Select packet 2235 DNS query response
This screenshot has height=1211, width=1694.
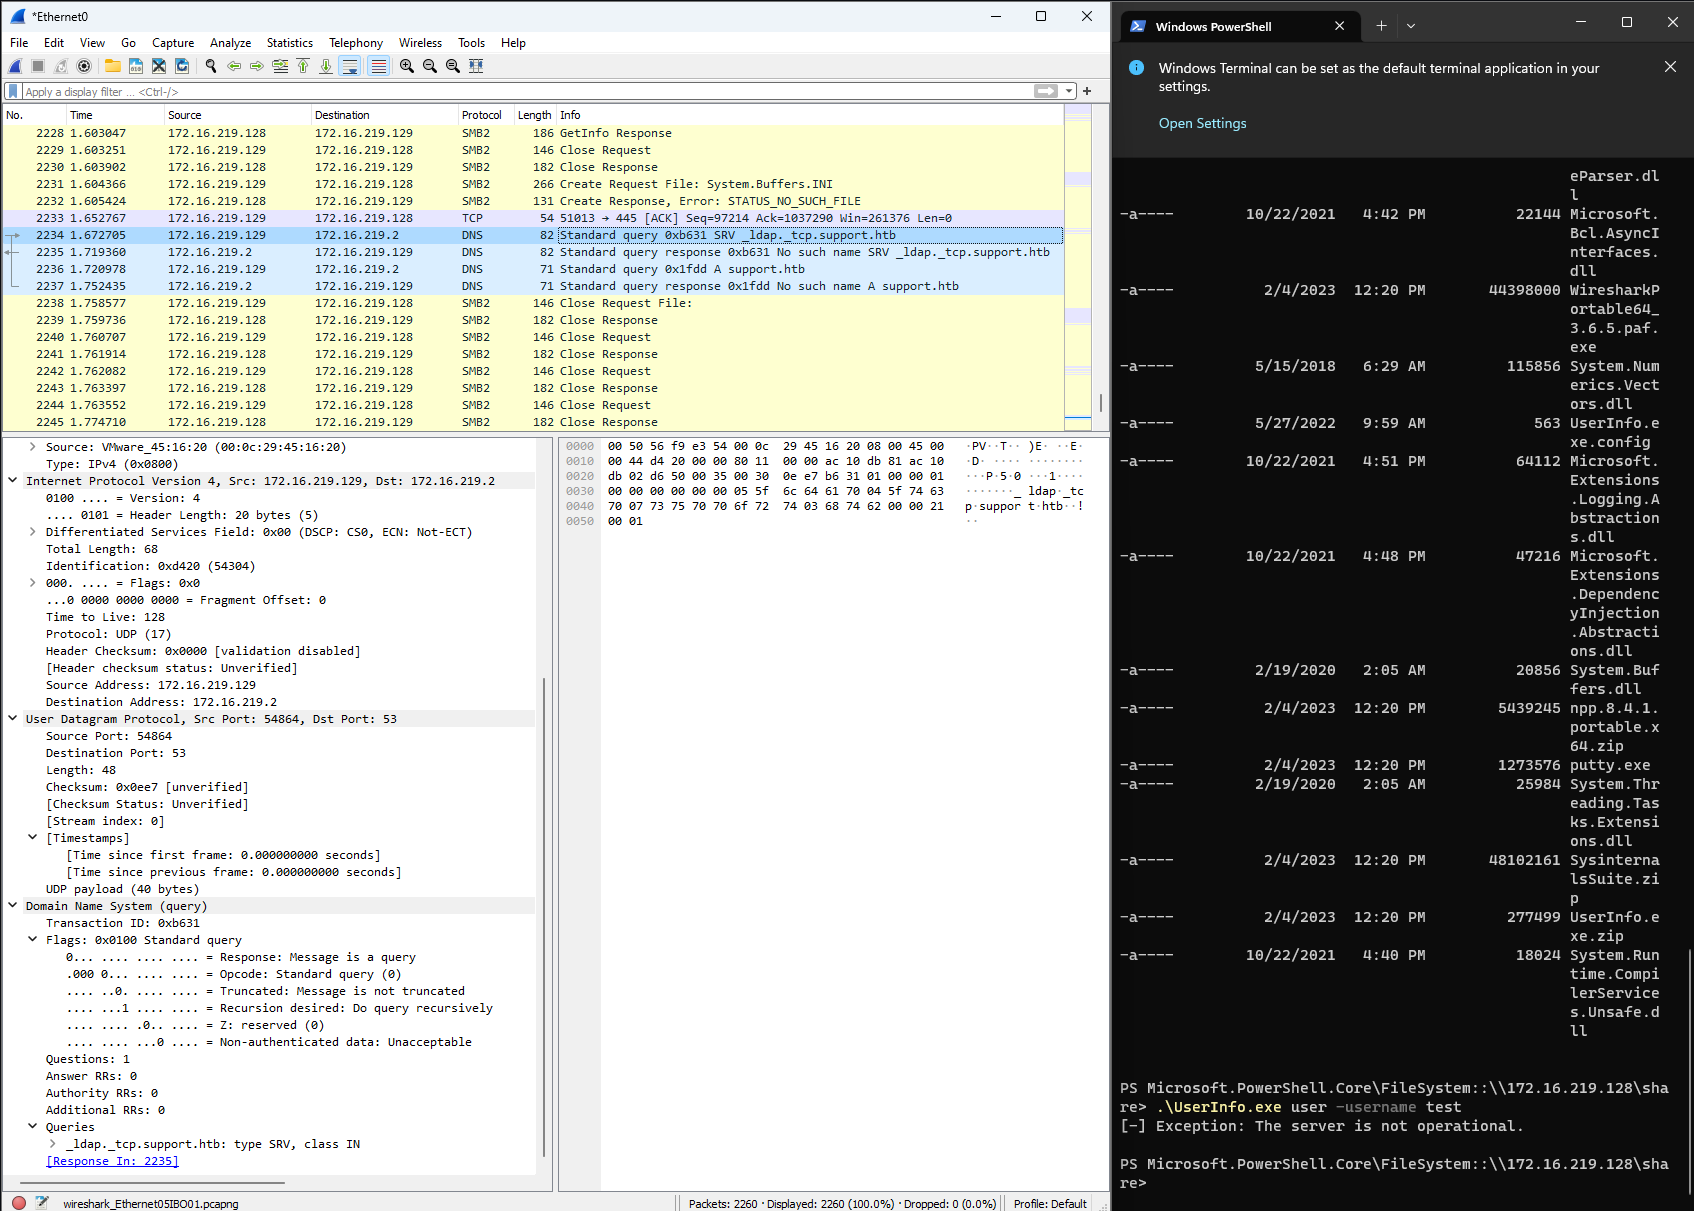click(532, 252)
